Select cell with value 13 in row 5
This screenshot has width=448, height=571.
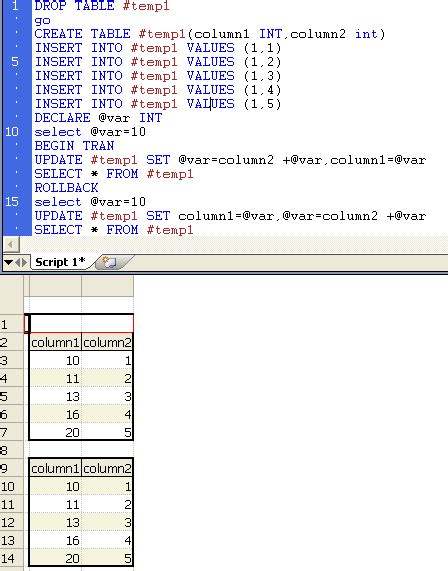tap(55, 396)
